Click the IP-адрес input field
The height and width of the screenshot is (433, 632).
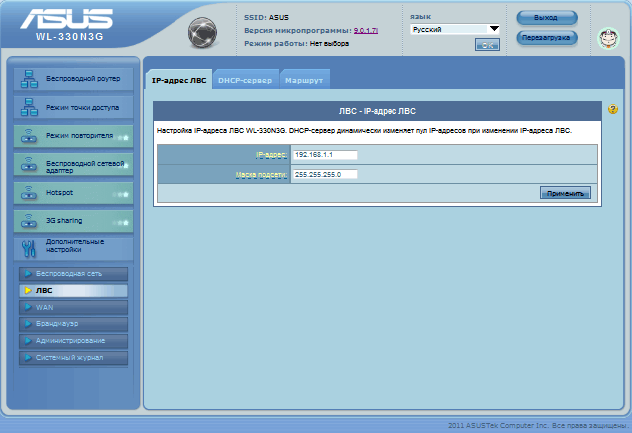(325, 155)
